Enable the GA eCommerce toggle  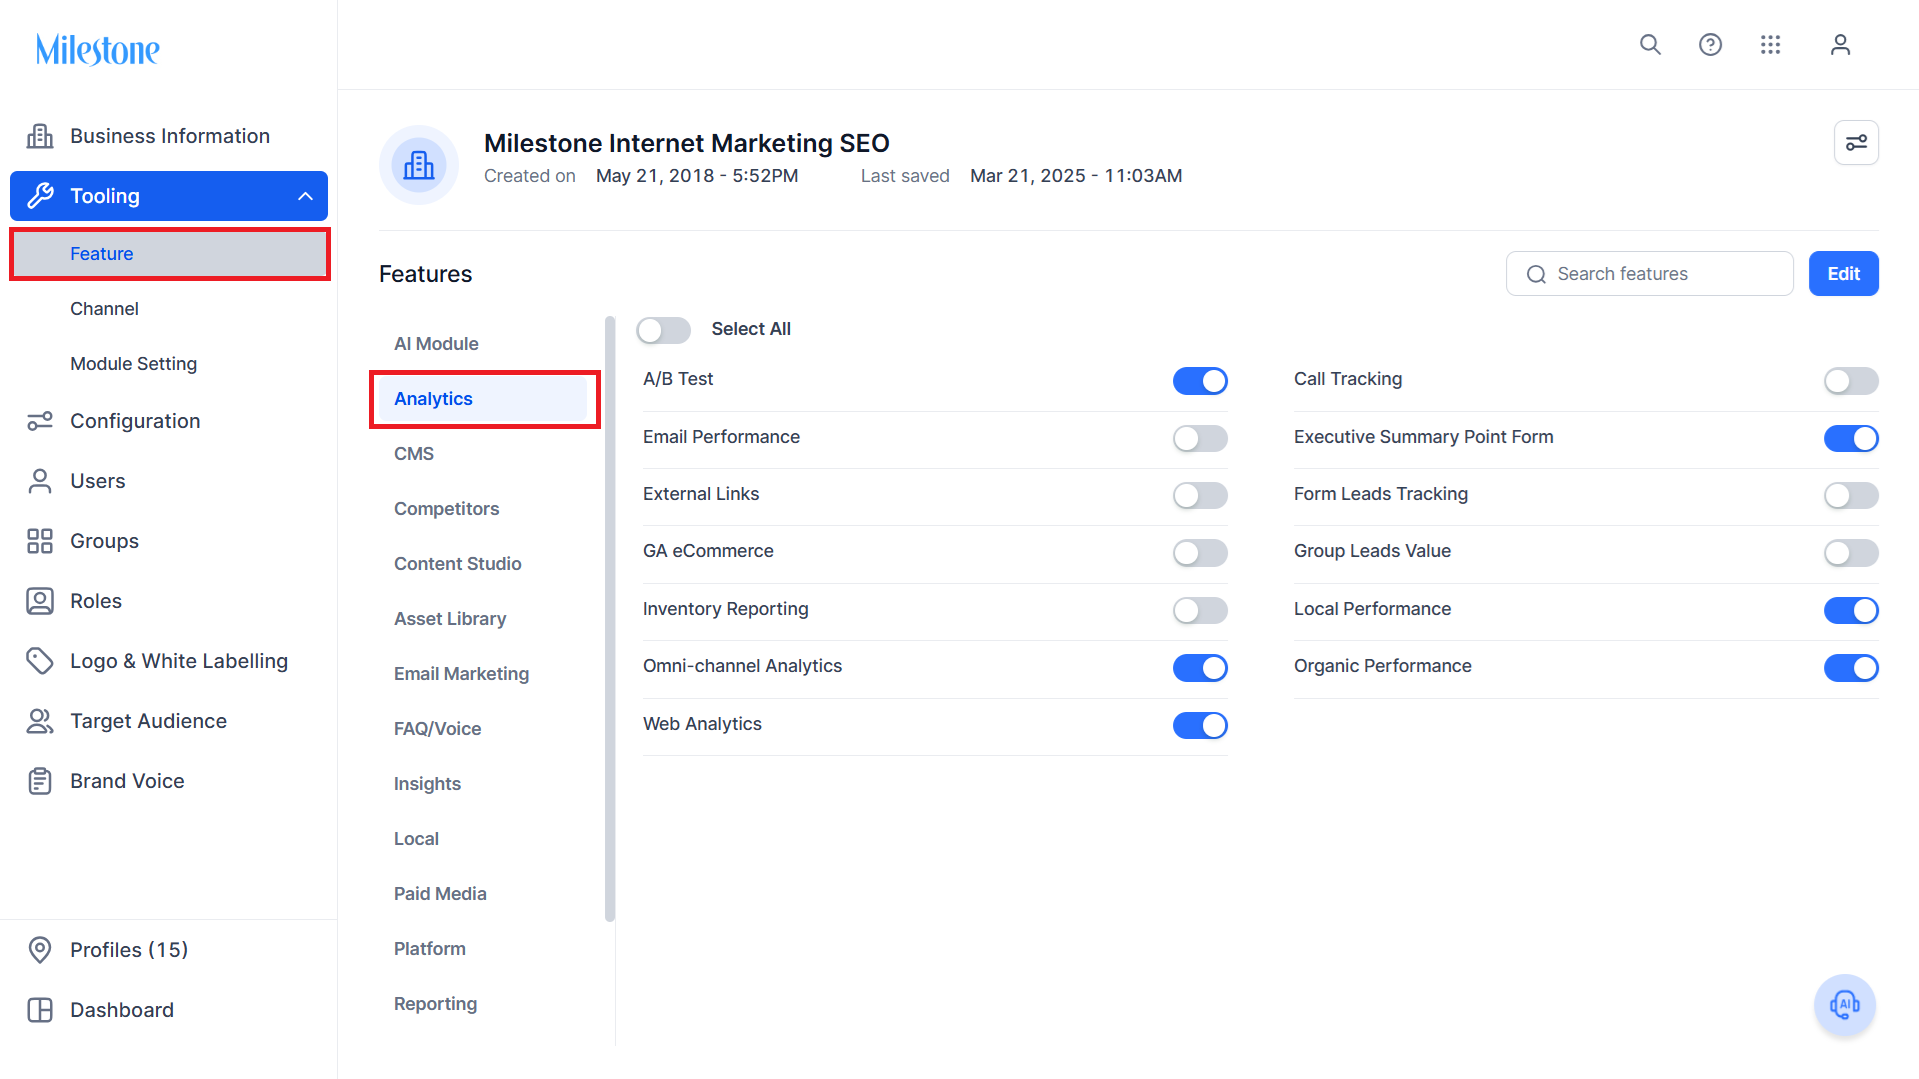click(x=1200, y=553)
